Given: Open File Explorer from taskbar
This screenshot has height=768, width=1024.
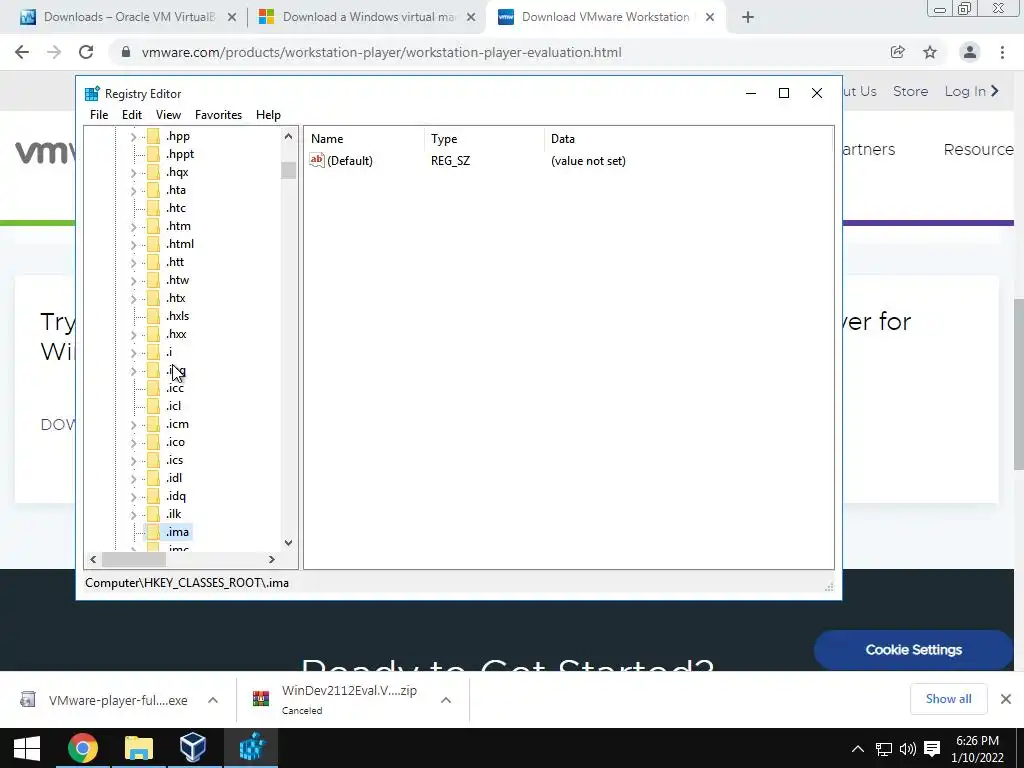Looking at the screenshot, I should 138,748.
